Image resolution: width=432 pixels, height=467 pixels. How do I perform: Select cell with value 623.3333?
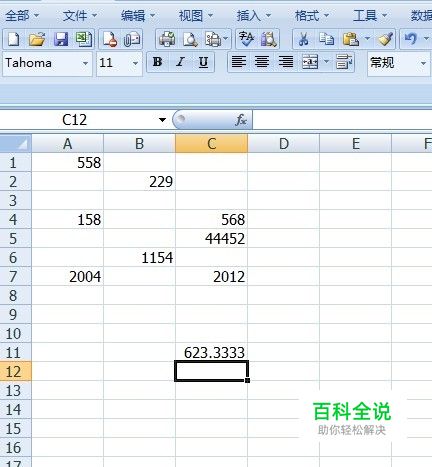point(212,352)
